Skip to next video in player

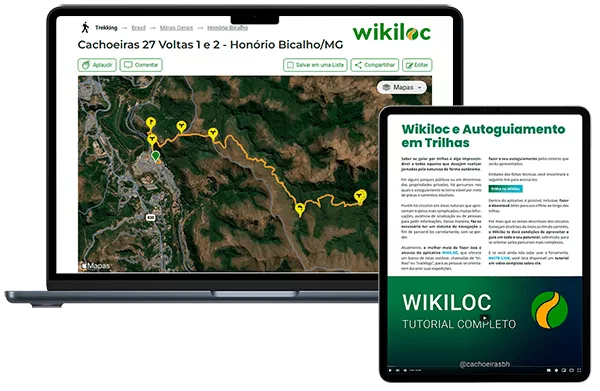coord(398,370)
